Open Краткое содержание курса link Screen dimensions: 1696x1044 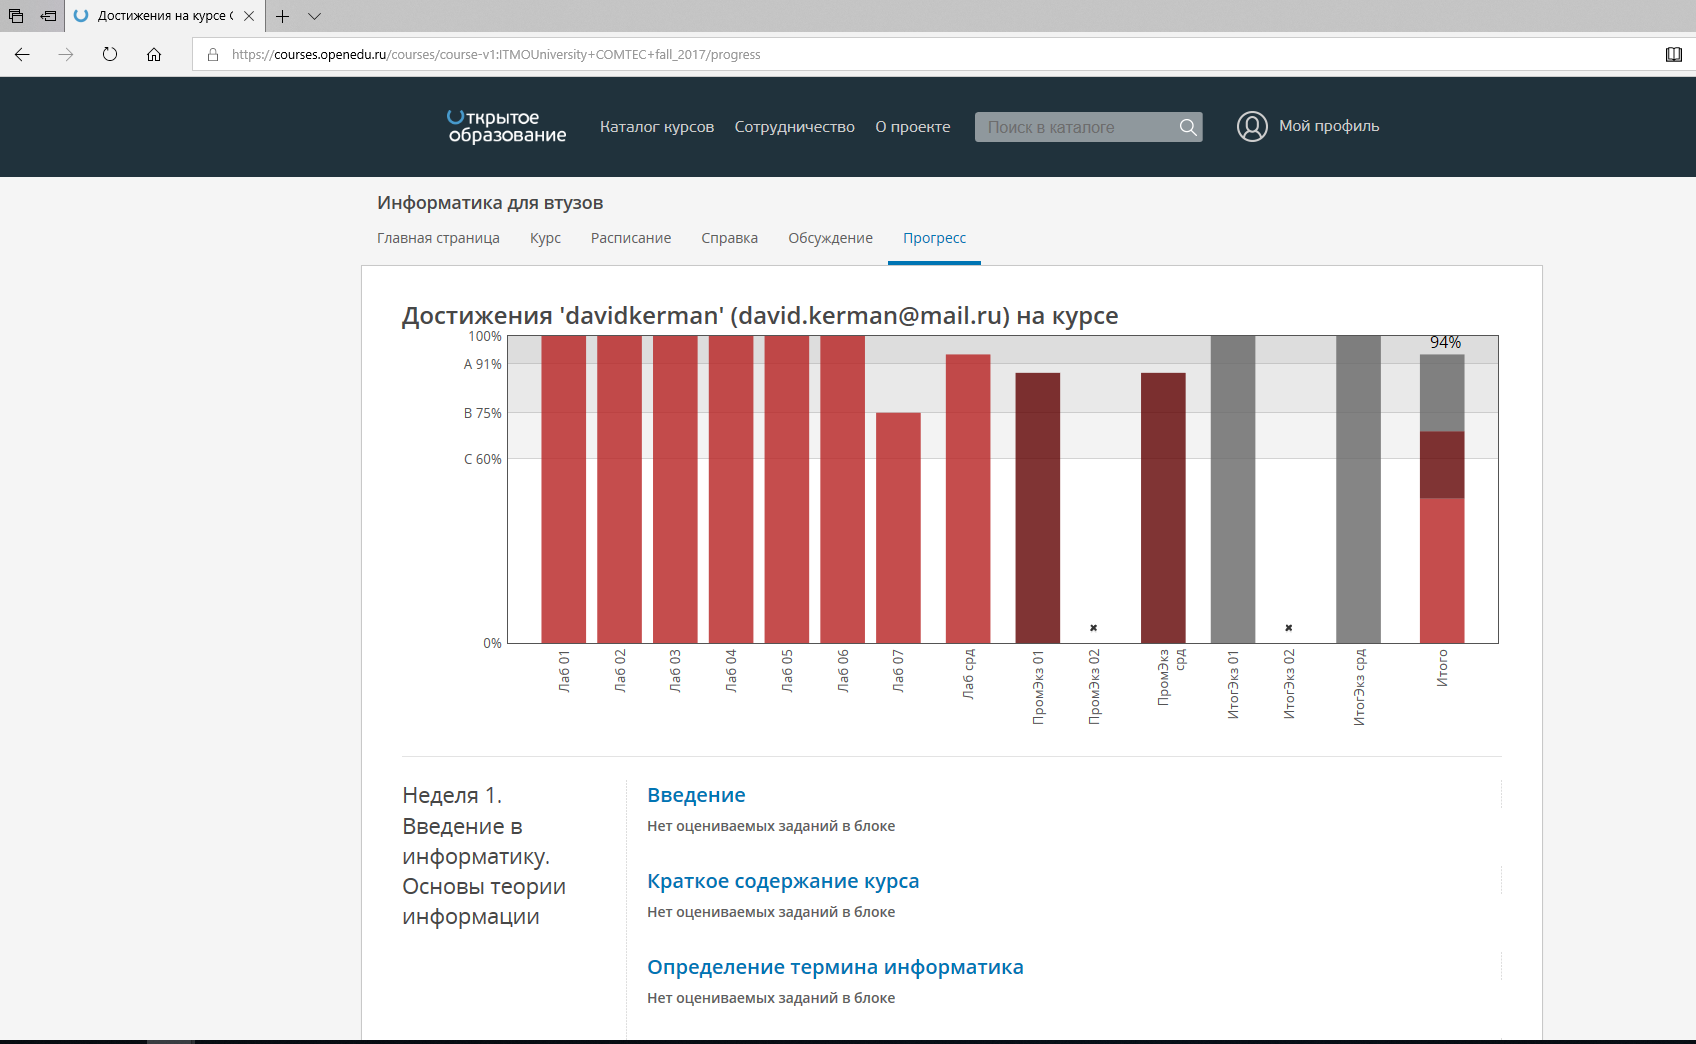click(x=782, y=881)
